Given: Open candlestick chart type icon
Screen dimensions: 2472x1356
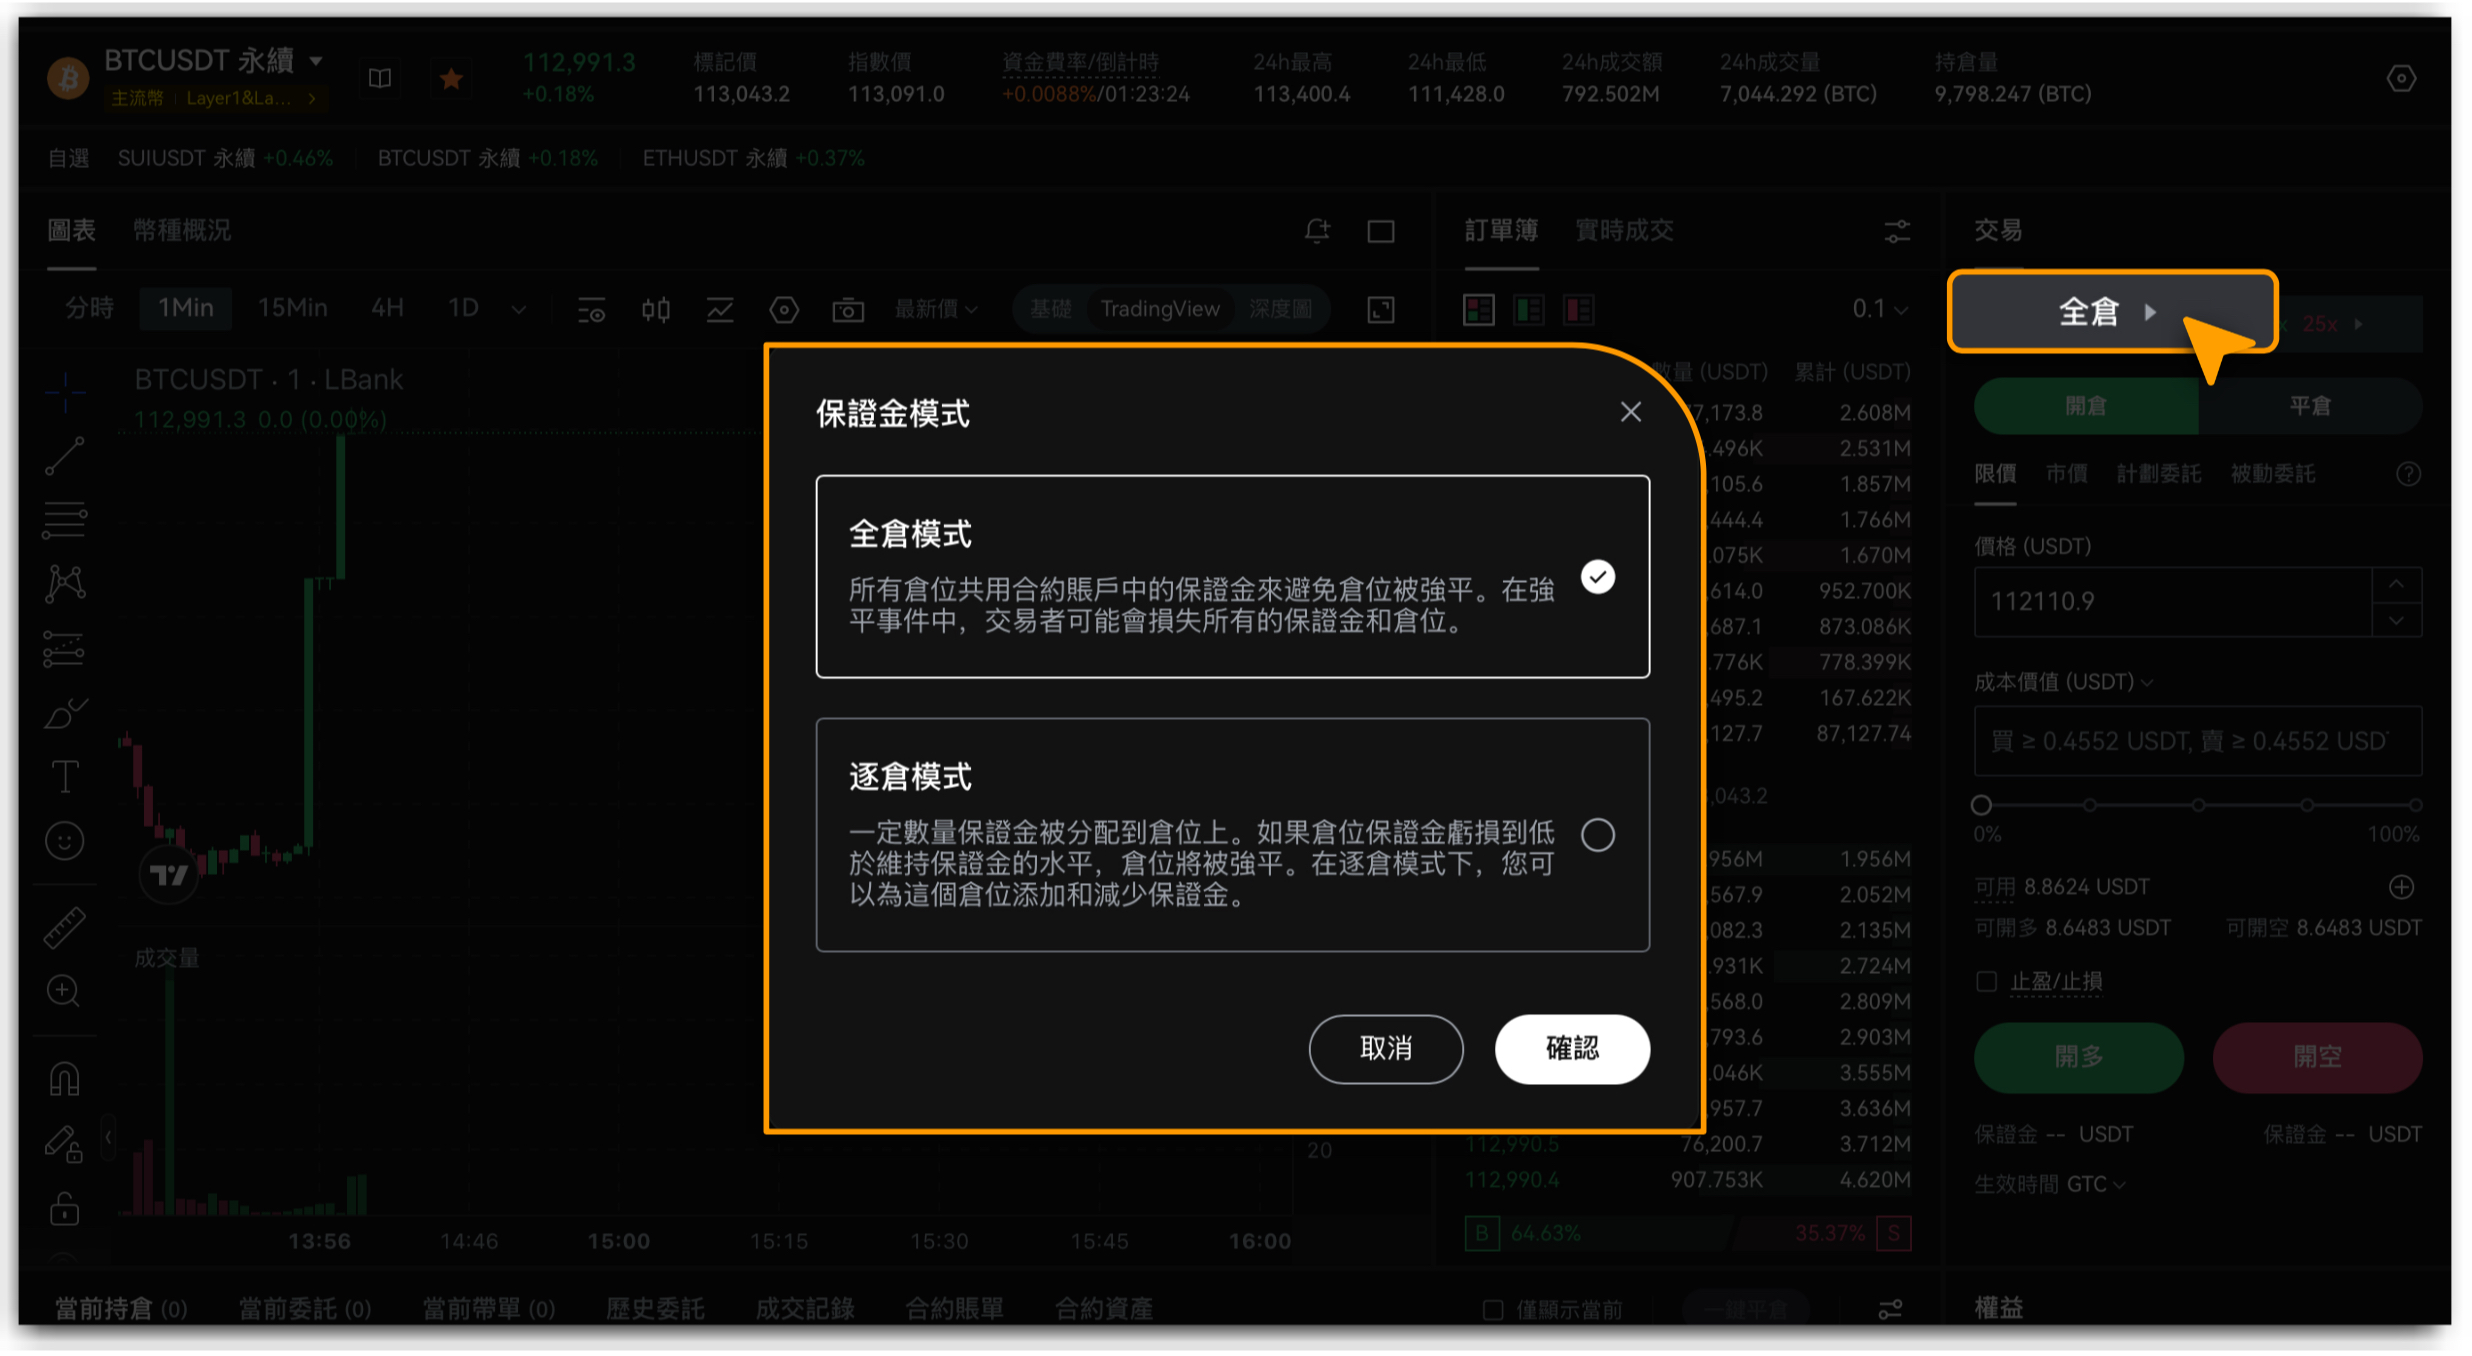Looking at the screenshot, I should [x=656, y=310].
